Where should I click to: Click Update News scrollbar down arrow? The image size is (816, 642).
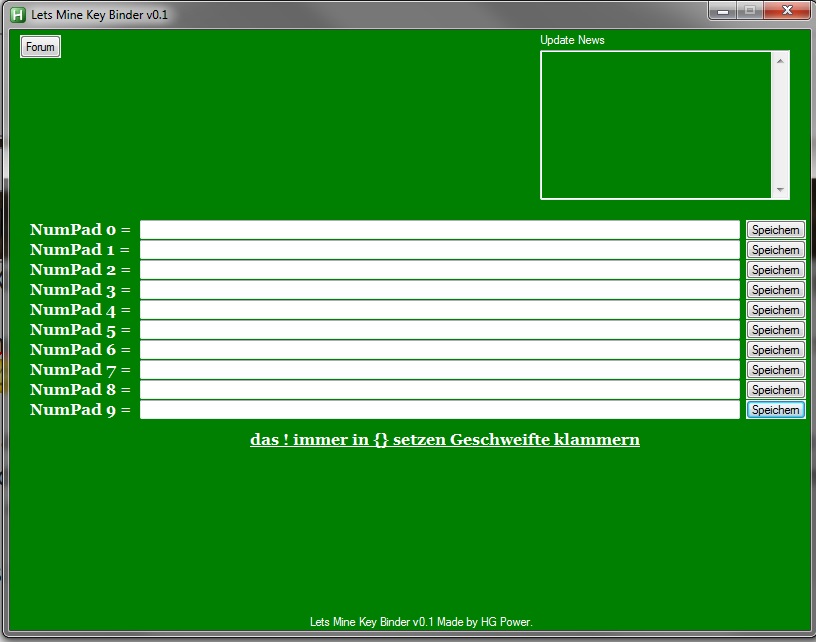coord(780,190)
